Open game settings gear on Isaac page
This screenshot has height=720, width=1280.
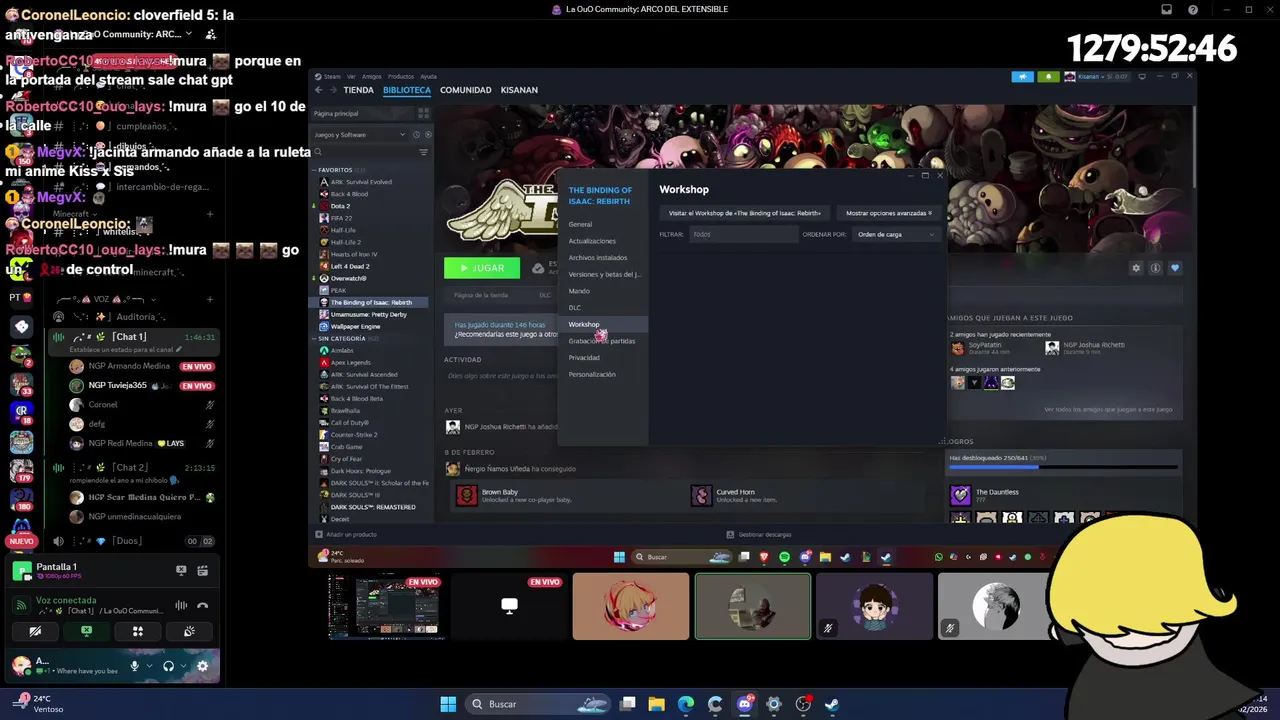(1136, 268)
